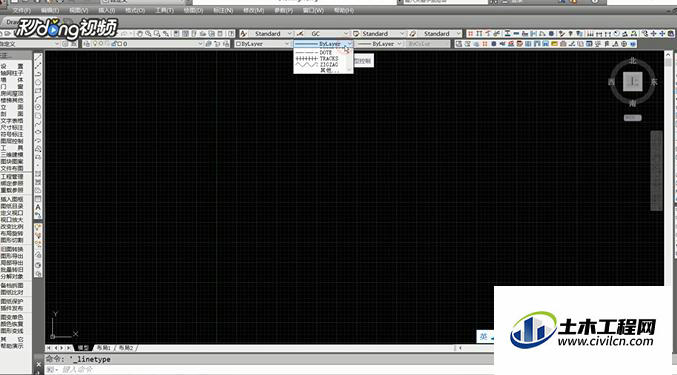Click the Pan hand toolbar icon

point(140,33)
